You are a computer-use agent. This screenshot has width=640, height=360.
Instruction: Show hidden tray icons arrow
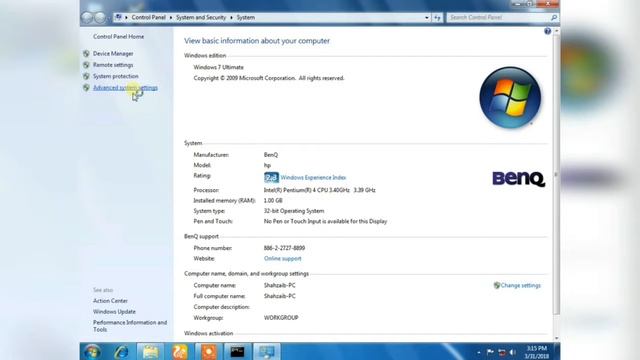[478, 352]
